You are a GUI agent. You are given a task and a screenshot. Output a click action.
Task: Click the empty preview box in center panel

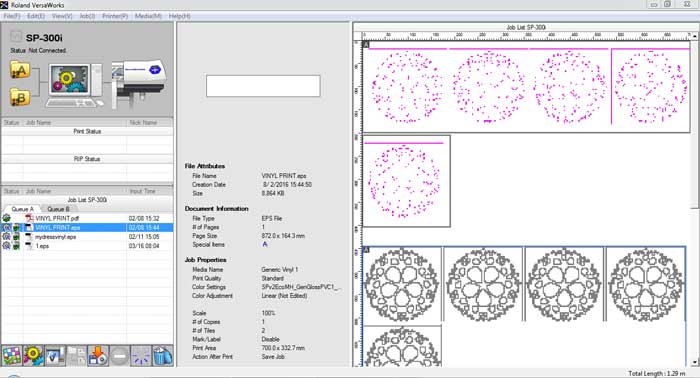[x=263, y=86]
